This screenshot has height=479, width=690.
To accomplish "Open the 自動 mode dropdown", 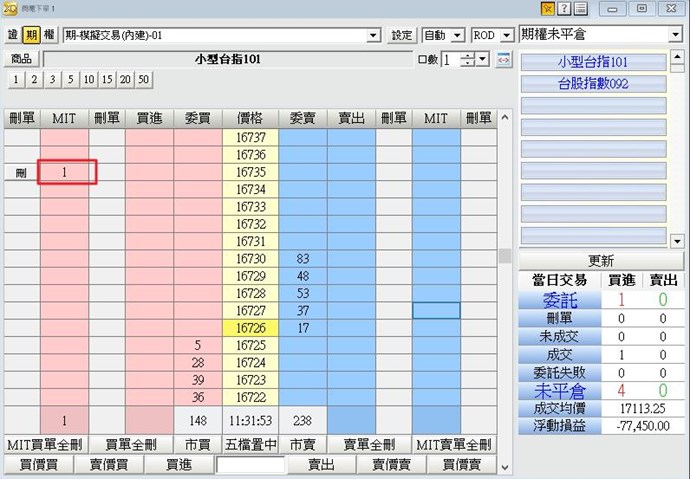I will 456,35.
